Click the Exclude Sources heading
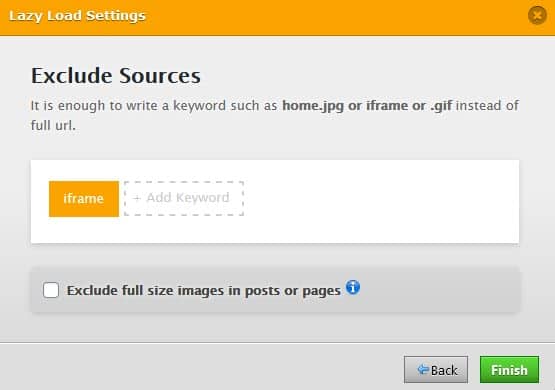Screen dimensions: 555x390 116,75
